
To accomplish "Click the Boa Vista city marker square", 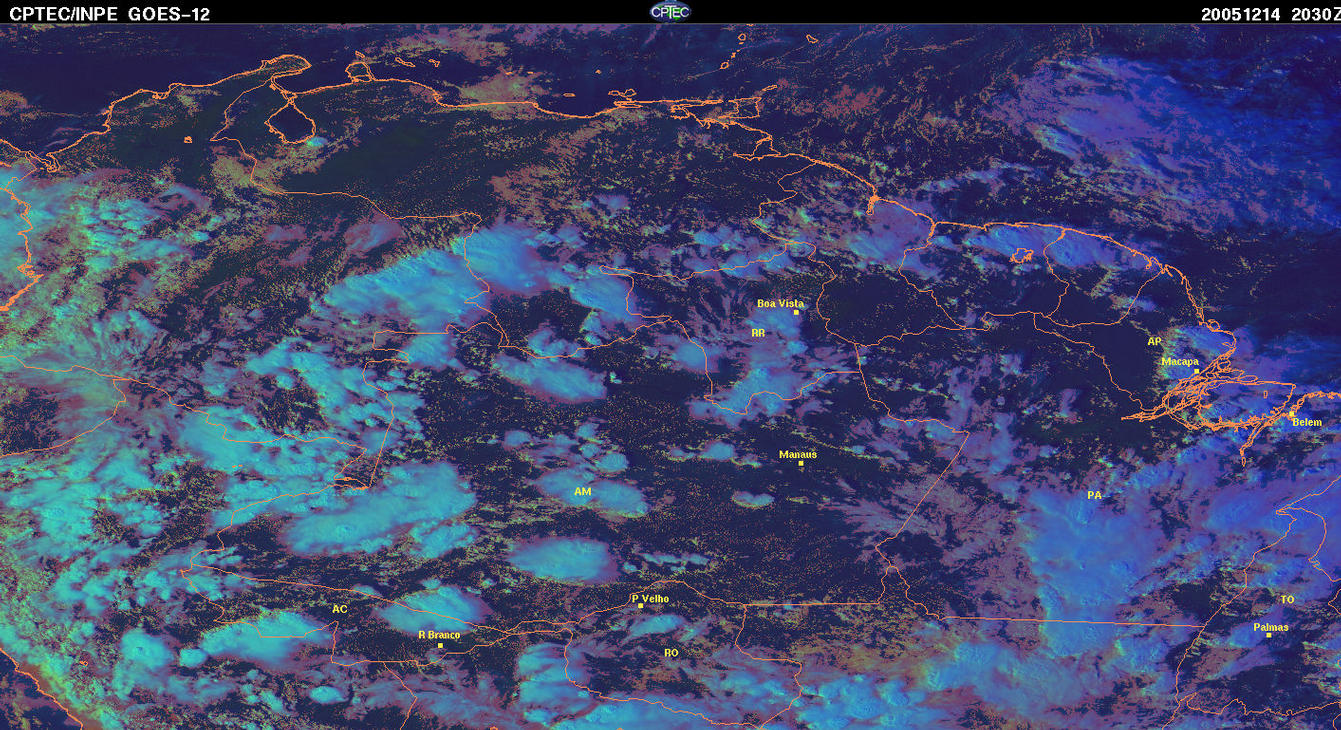I will [797, 312].
